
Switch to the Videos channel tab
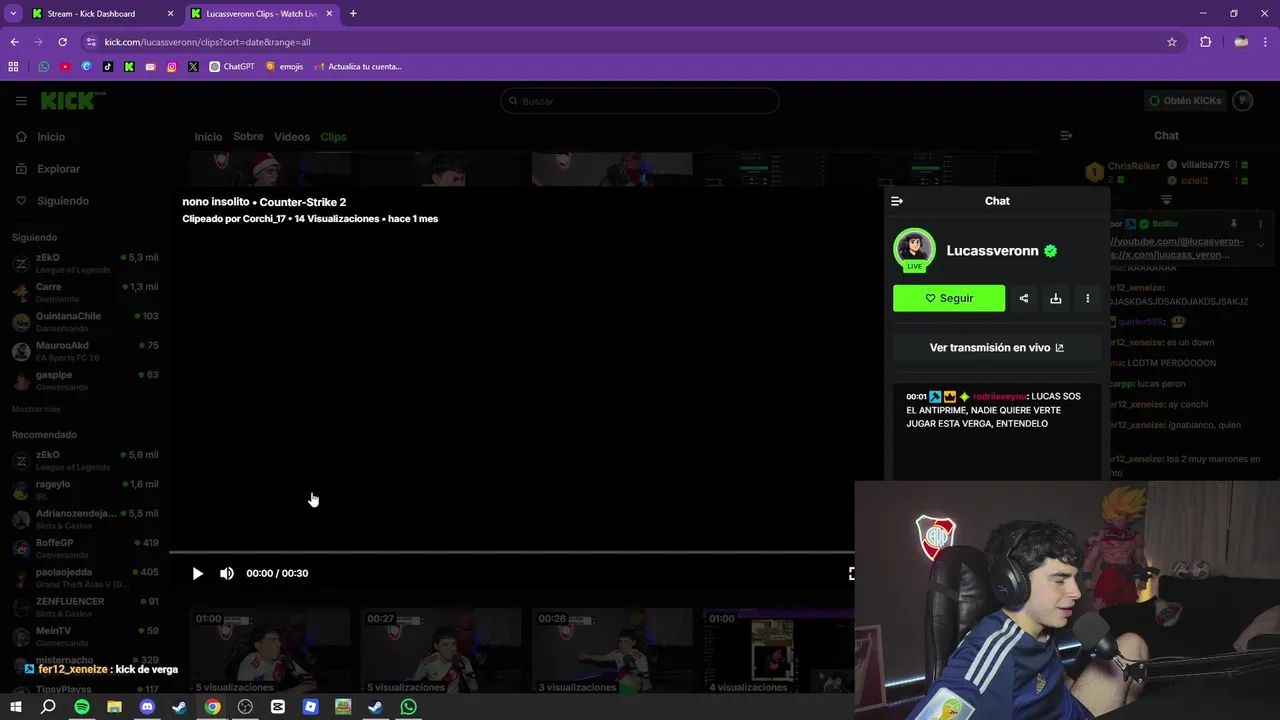click(x=292, y=137)
